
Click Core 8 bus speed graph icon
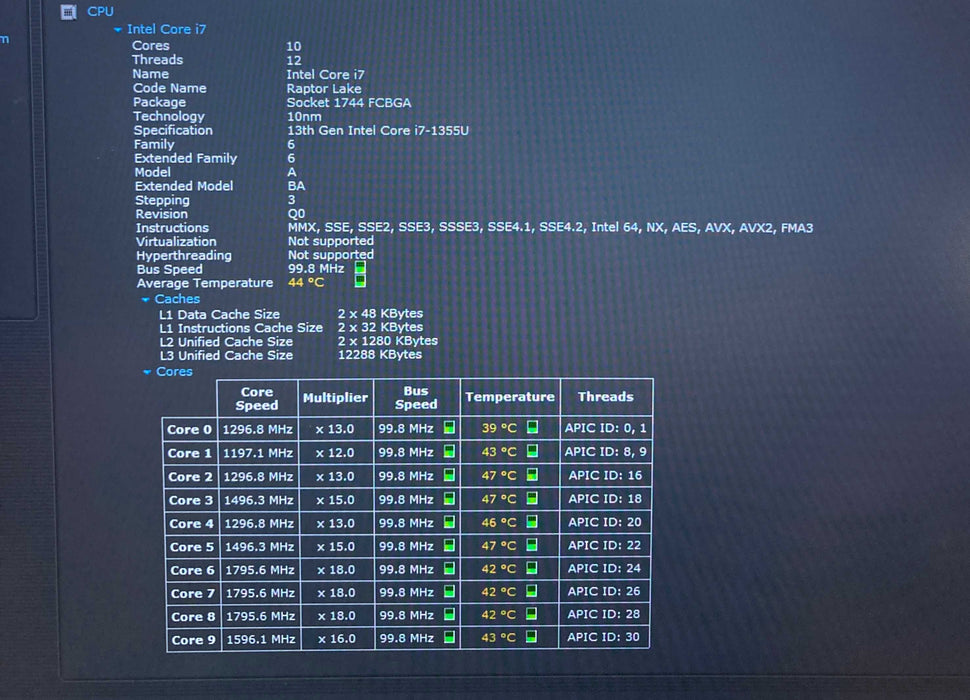450,615
